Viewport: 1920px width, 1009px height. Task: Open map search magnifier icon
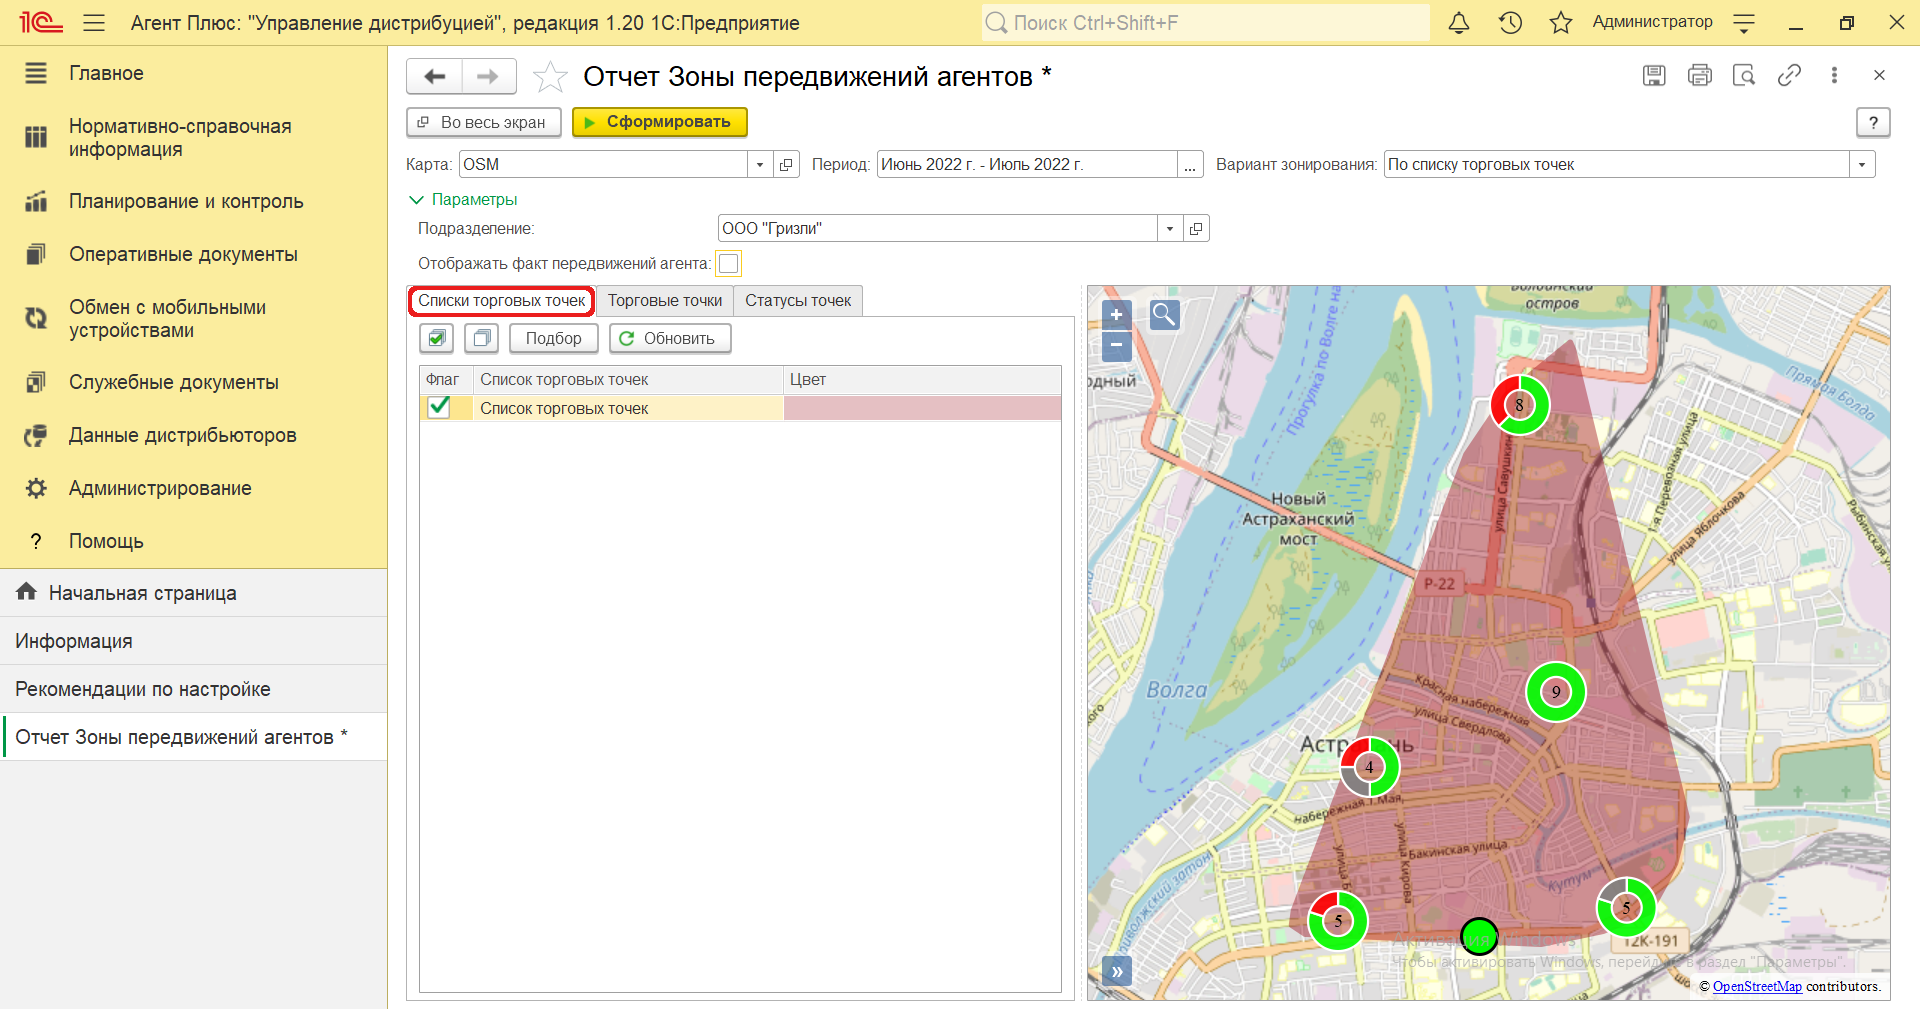coord(1164,315)
